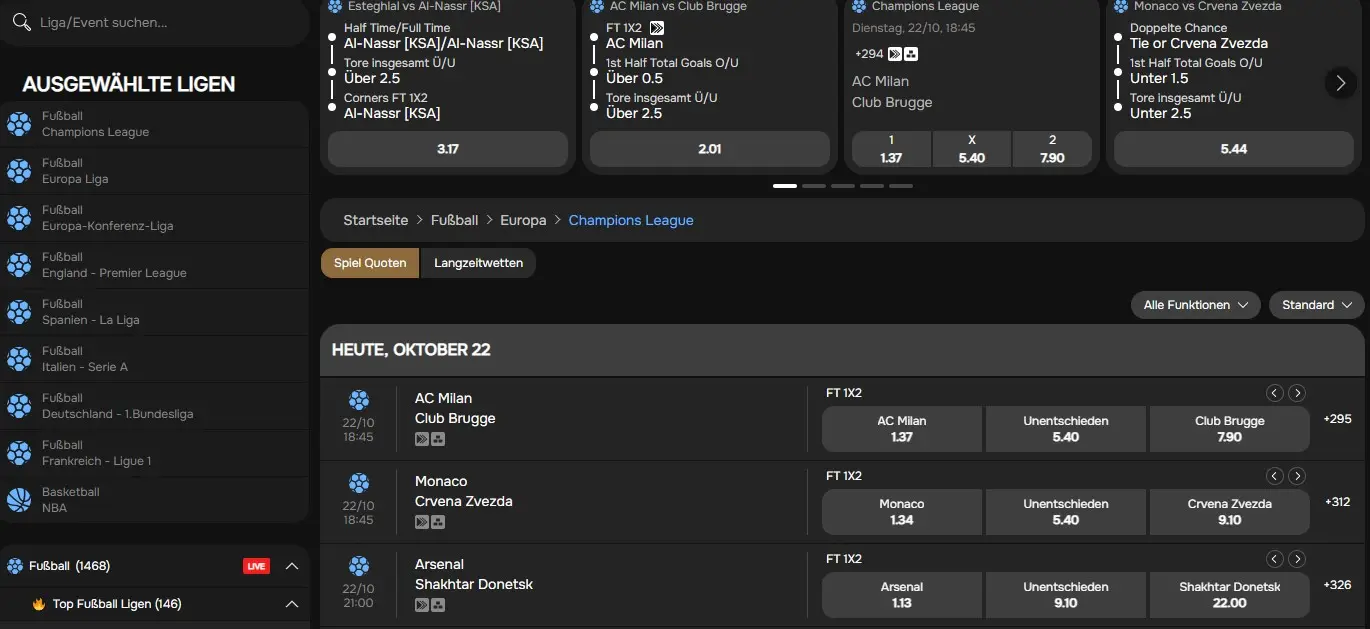Screen dimensions: 1370x629
Task: Click the red LIVE badge beside Fußball
Action: click(x=257, y=566)
